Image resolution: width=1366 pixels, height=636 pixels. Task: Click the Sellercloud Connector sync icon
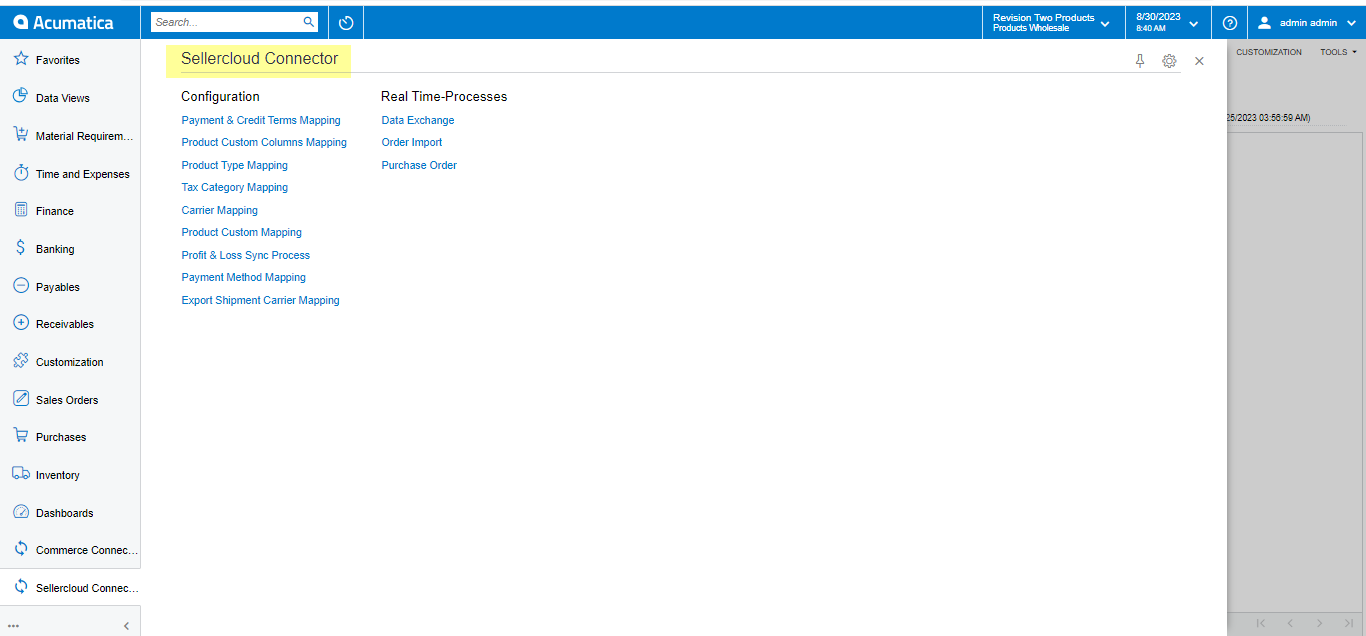(20, 587)
